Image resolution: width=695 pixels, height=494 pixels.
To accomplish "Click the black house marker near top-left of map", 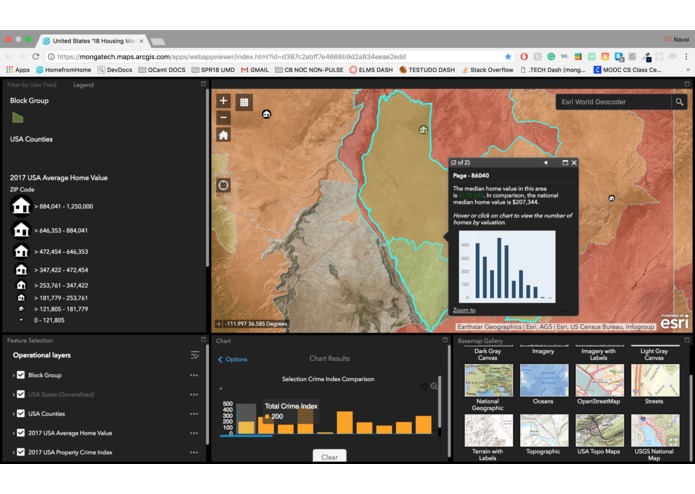I will [x=266, y=114].
